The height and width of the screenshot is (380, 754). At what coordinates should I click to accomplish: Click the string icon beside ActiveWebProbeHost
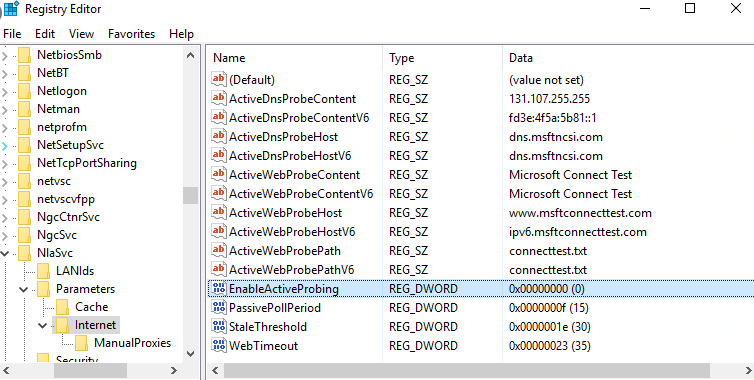[219, 213]
